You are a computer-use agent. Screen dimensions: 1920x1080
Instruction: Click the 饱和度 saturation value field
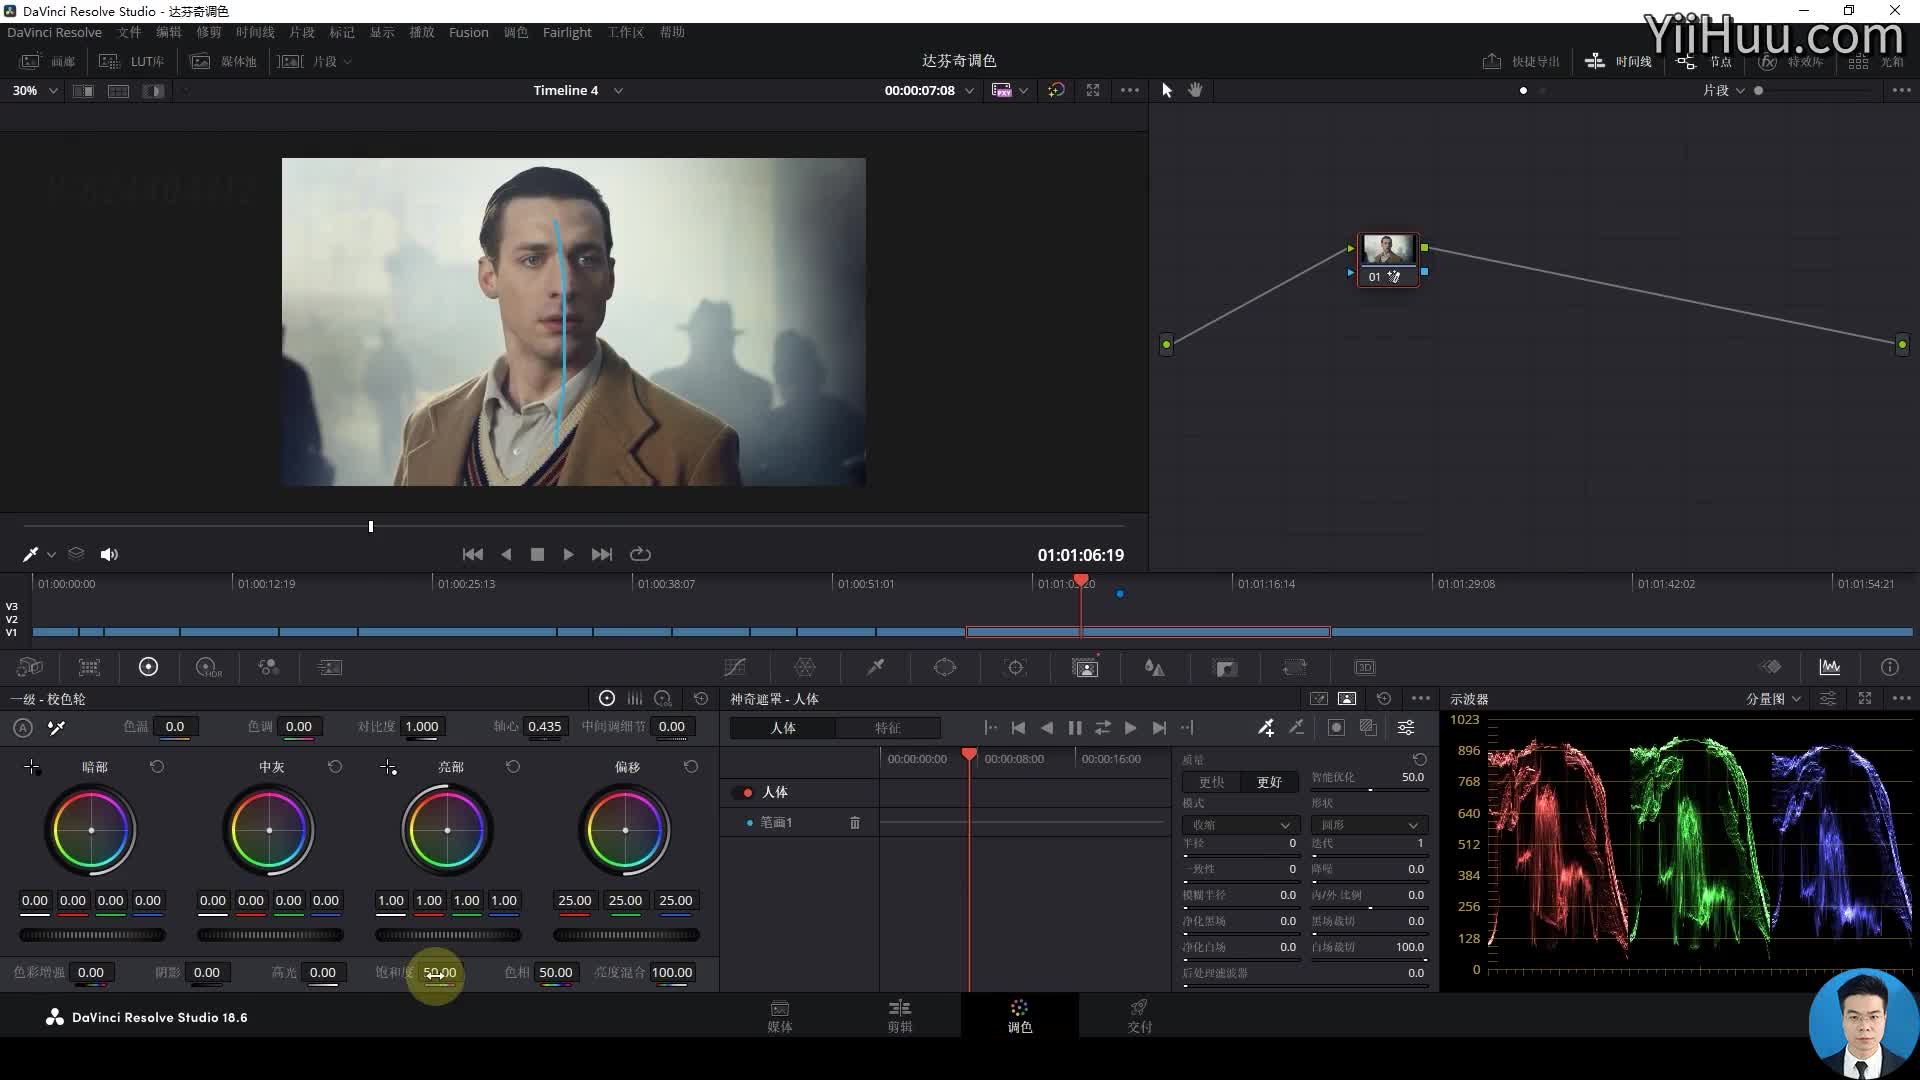click(439, 972)
